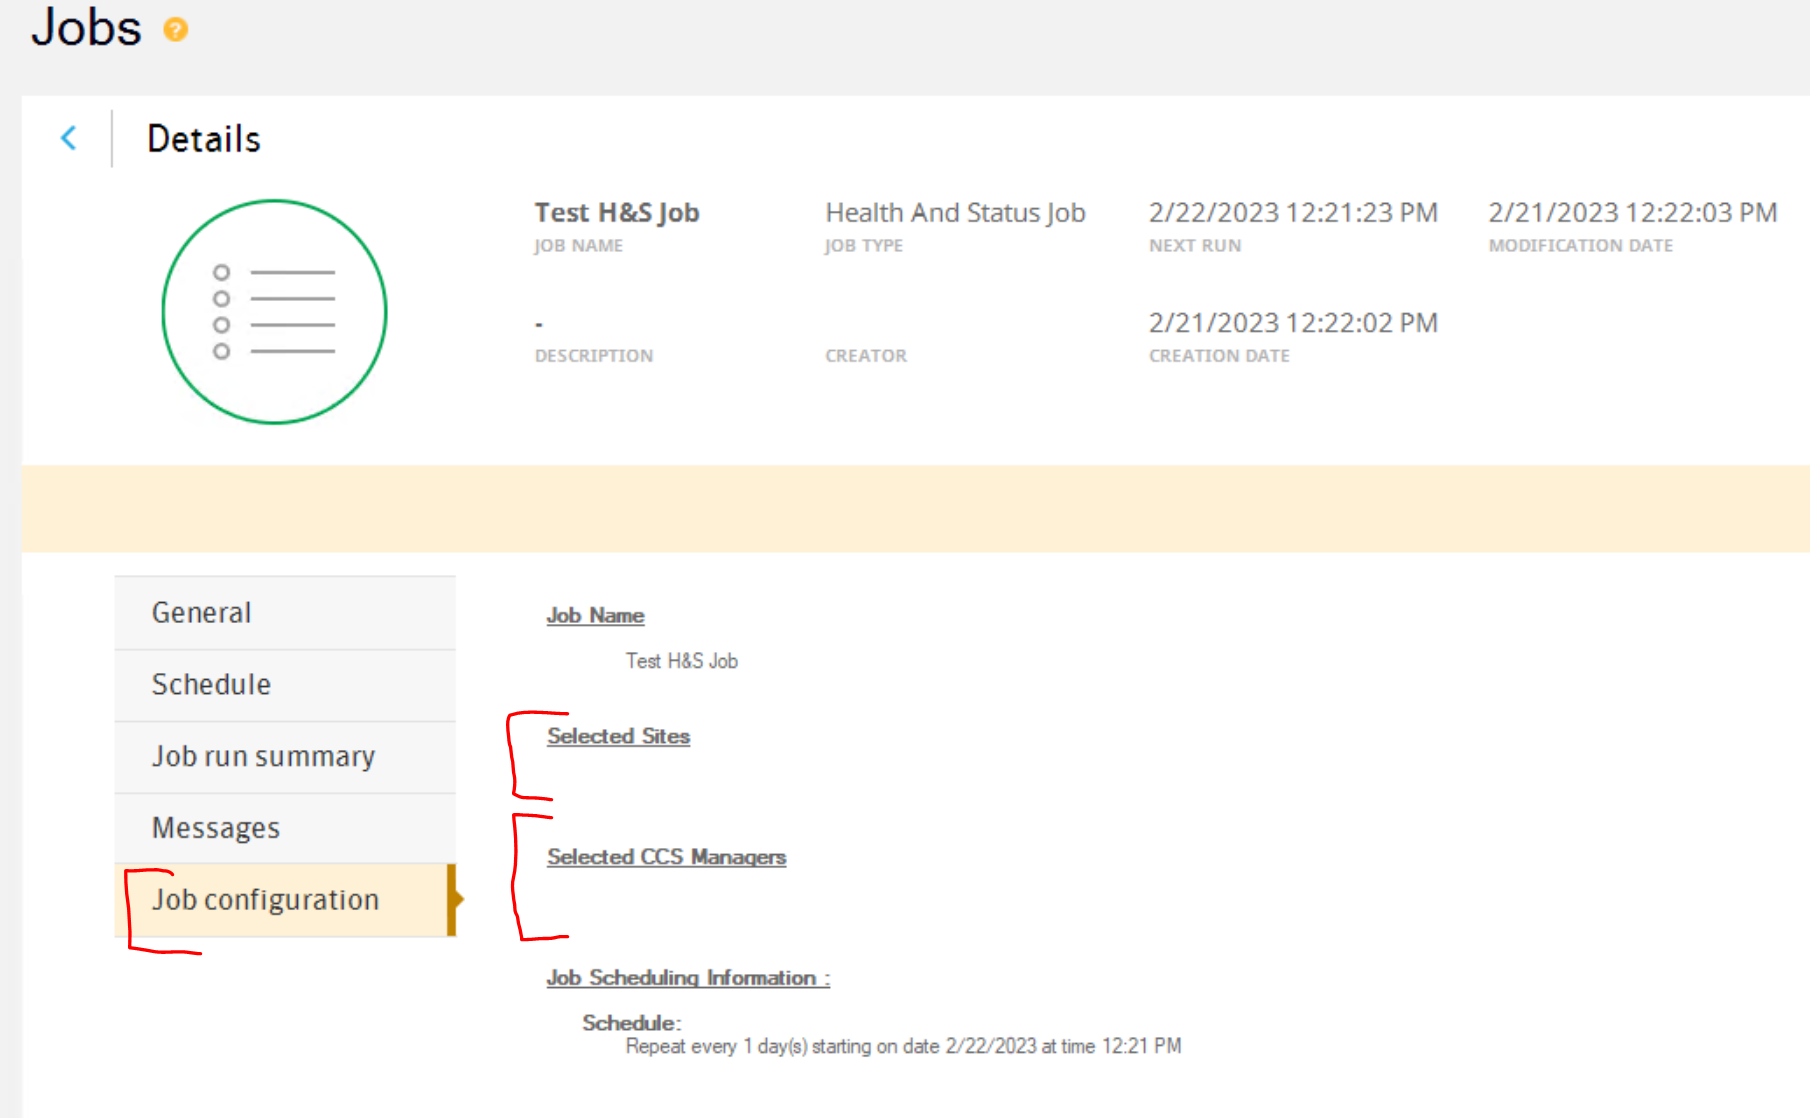Click the Creation Date value
This screenshot has height=1118, width=1810.
[1293, 323]
